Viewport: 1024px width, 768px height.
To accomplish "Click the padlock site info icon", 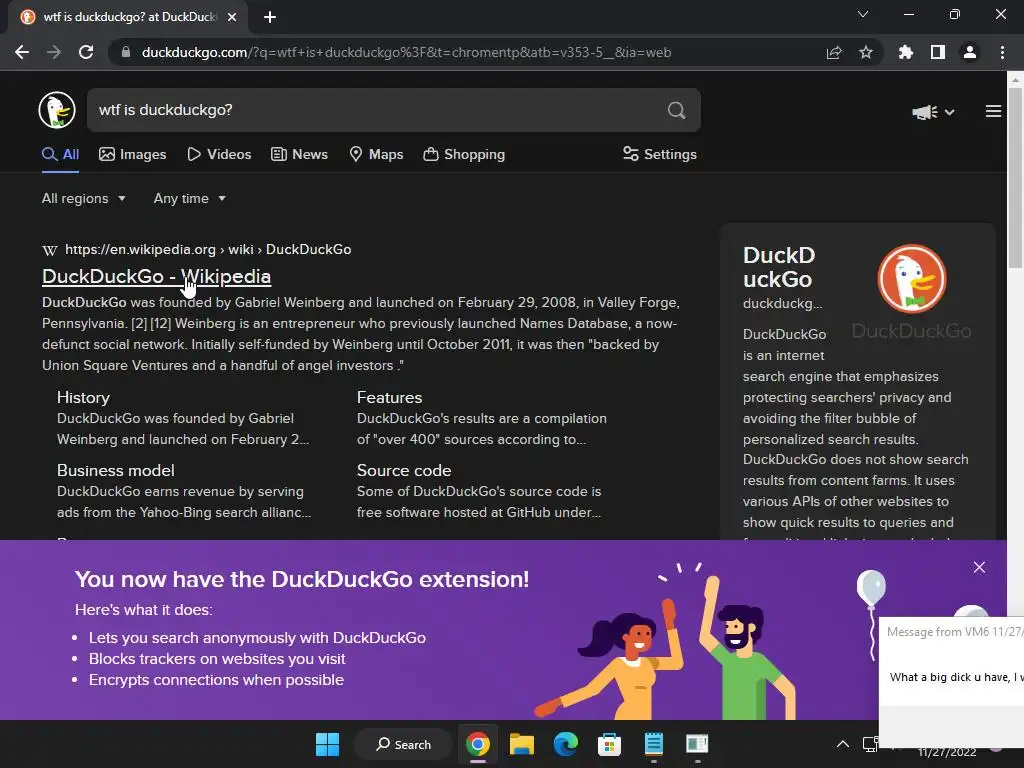I will [x=125, y=52].
